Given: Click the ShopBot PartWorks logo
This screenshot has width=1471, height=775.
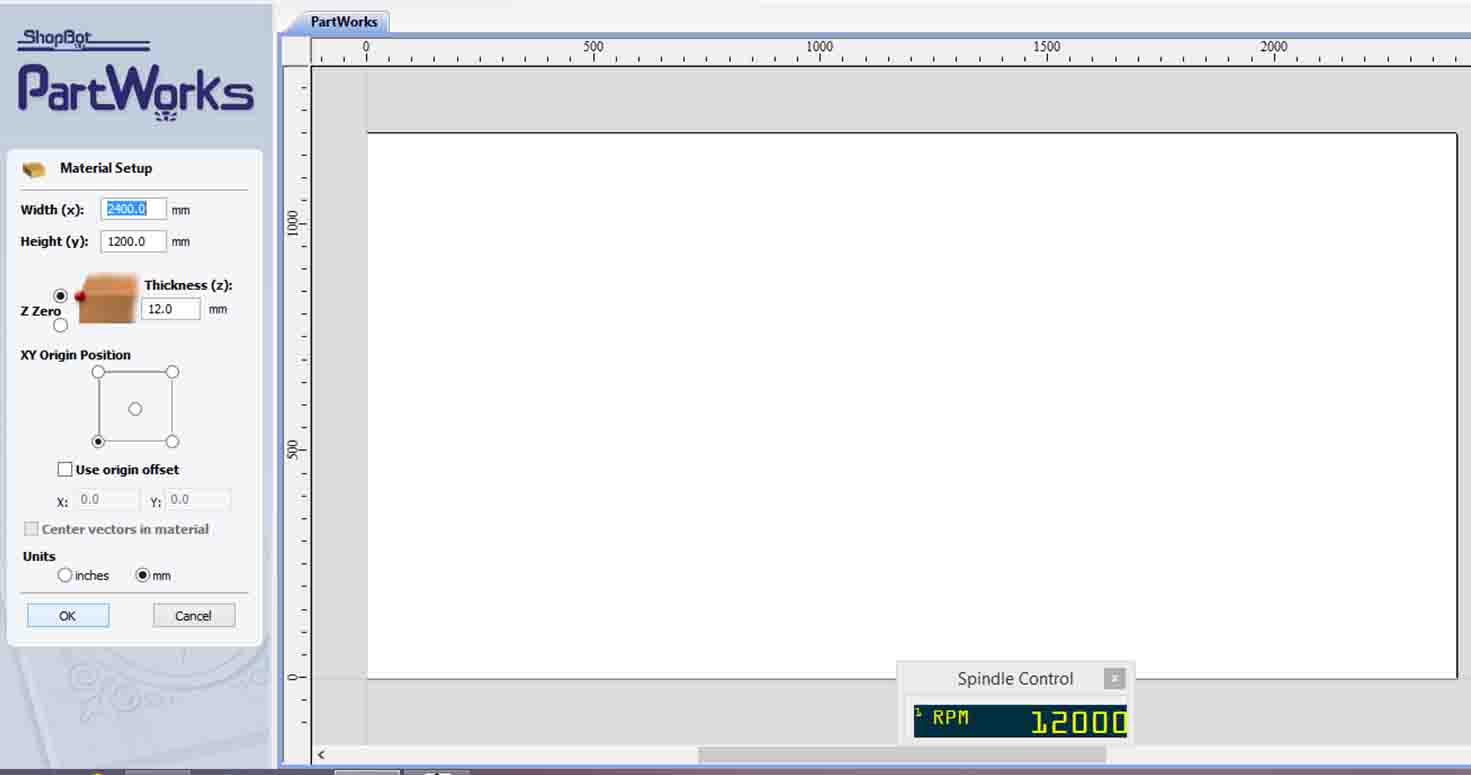Looking at the screenshot, I should click(x=135, y=76).
